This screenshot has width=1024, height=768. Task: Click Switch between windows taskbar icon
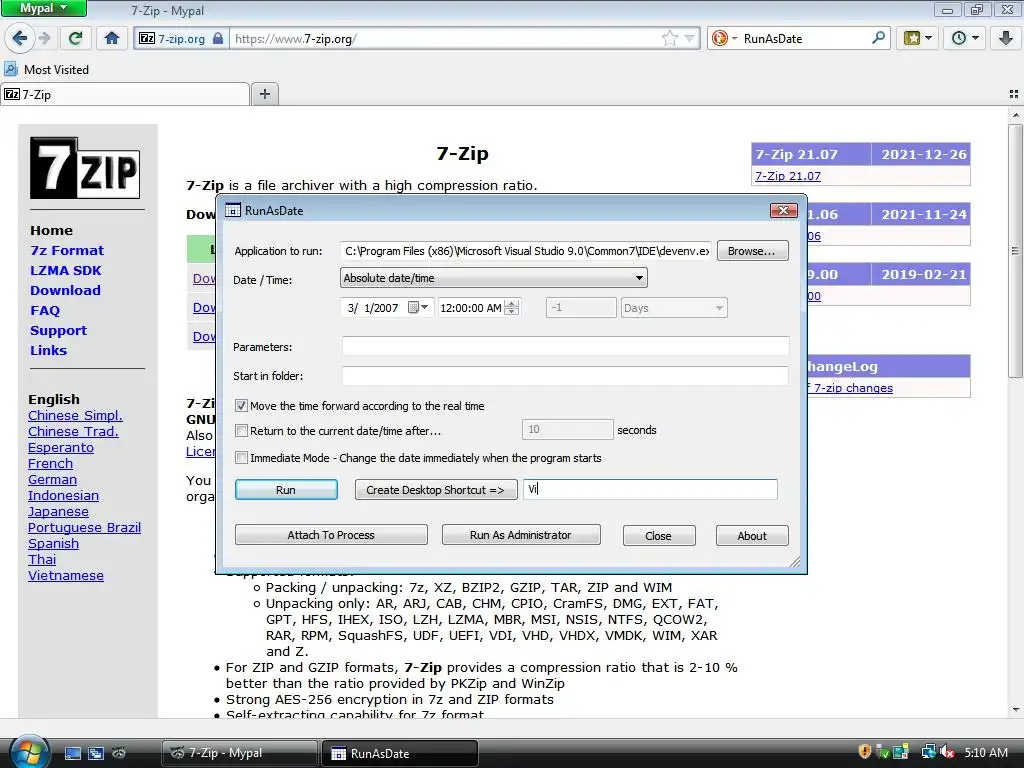pyautogui.click(x=96, y=753)
